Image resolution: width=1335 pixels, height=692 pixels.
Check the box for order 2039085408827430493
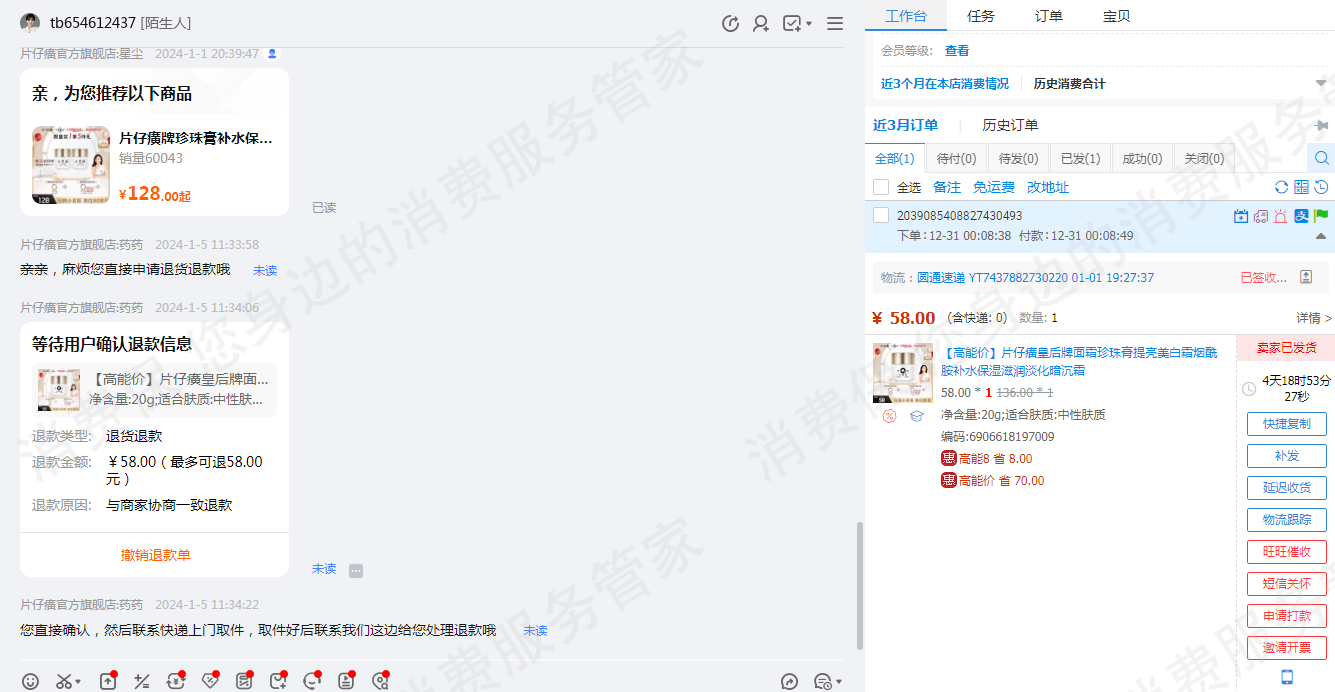tap(881, 215)
